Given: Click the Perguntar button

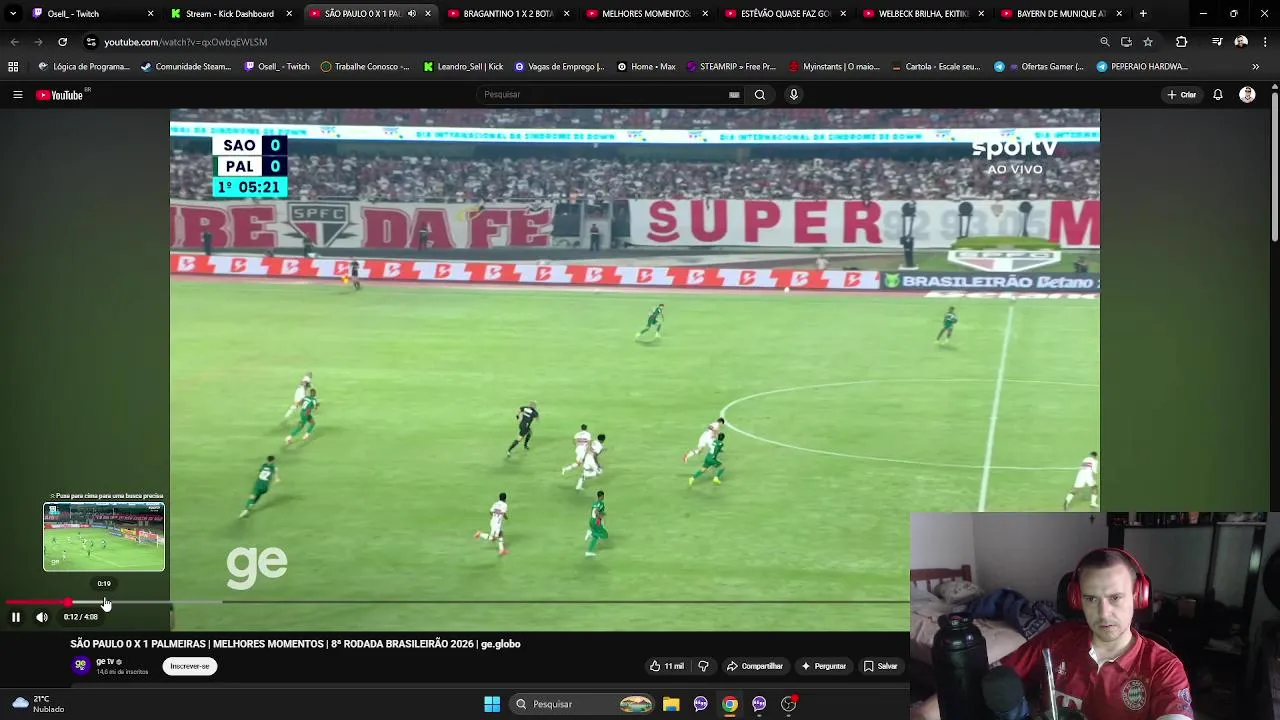Looking at the screenshot, I should click(823, 666).
